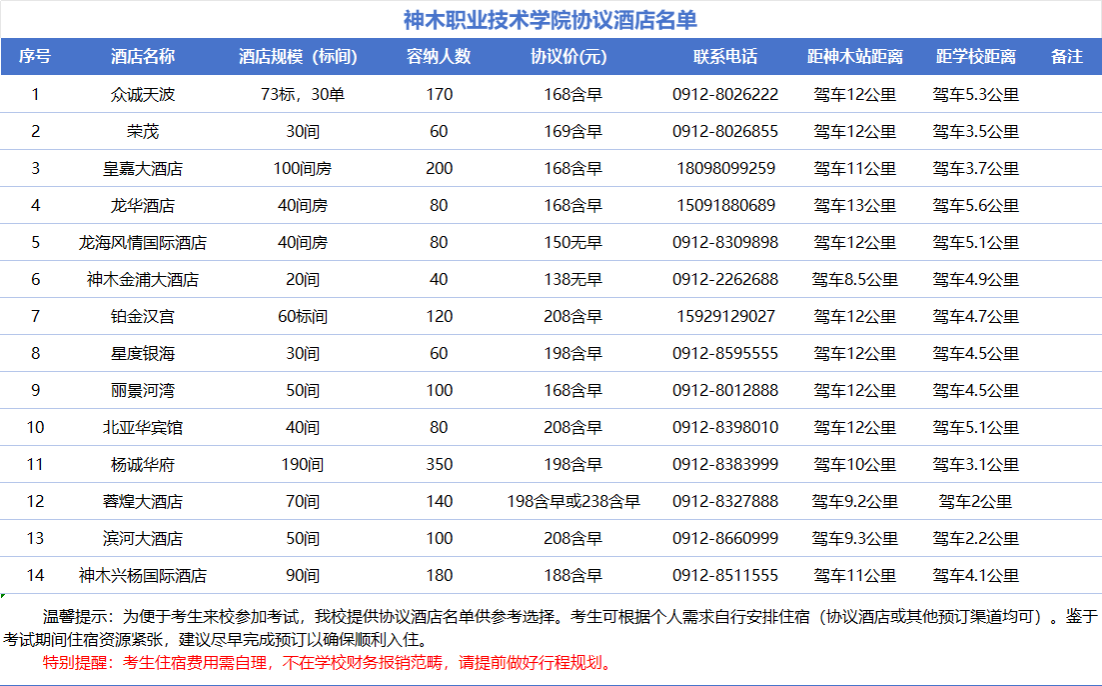Click the 驾车2公里 school distance cell
The width and height of the screenshot is (1102, 686).
click(975, 502)
